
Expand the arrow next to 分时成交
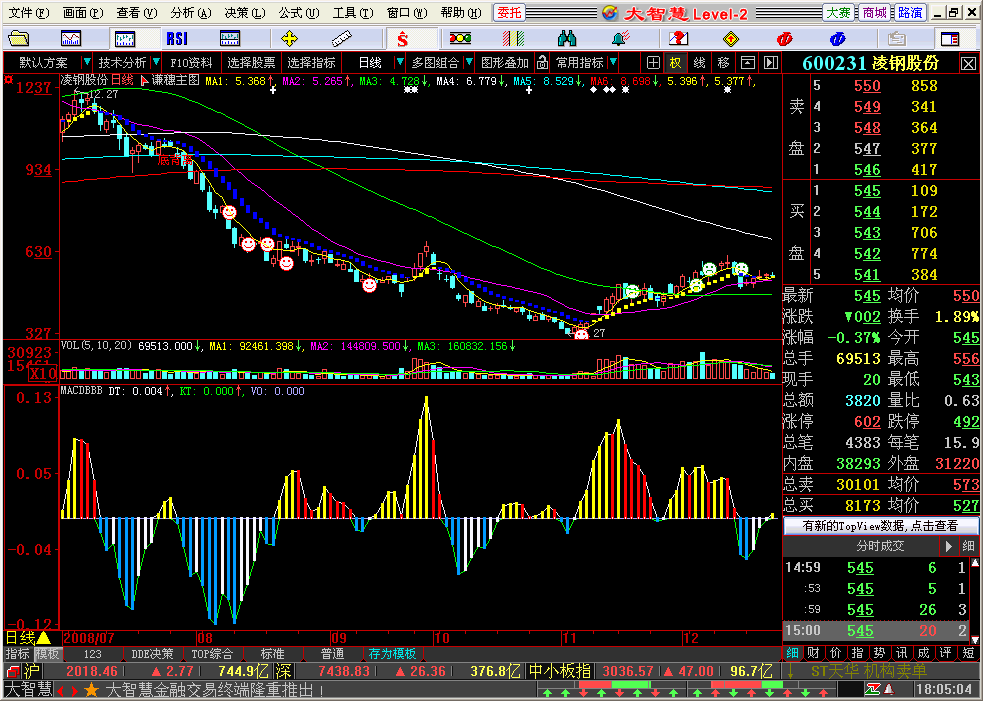[949, 546]
